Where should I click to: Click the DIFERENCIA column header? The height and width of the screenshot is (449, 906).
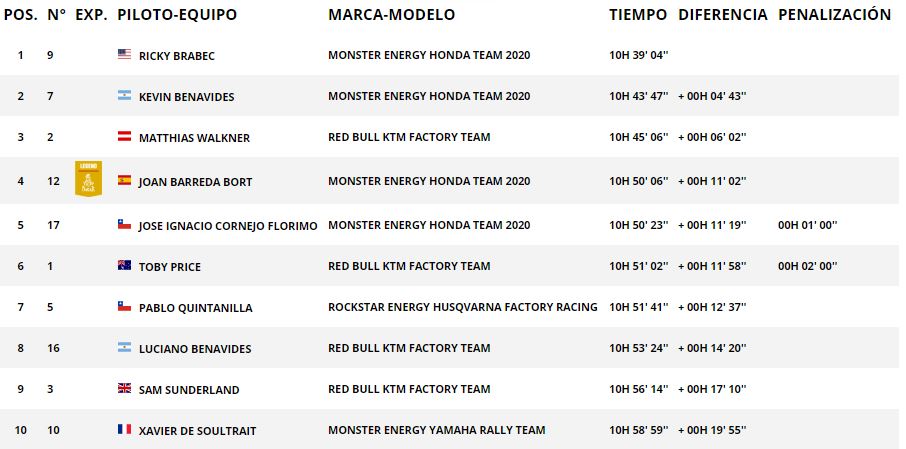click(722, 15)
